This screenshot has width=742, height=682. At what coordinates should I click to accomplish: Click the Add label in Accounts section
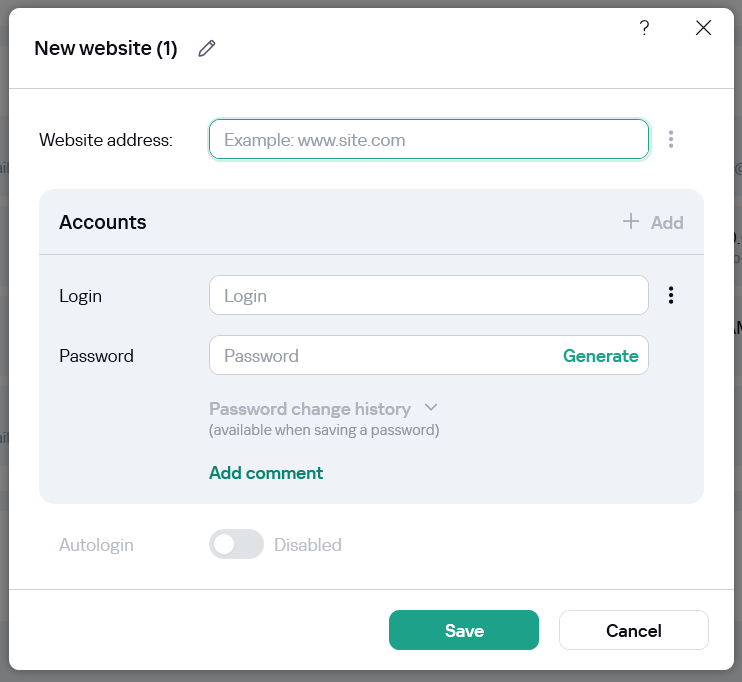point(667,223)
